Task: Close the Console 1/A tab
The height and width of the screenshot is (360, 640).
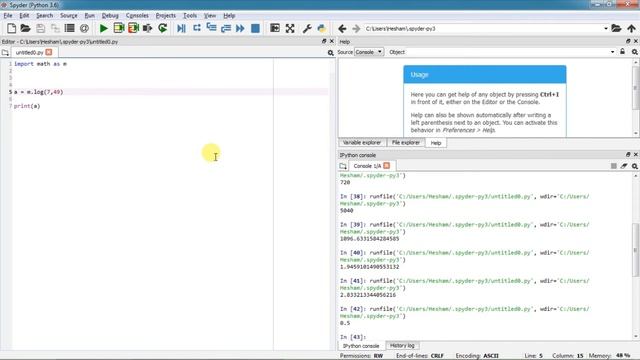Action: click(x=387, y=165)
